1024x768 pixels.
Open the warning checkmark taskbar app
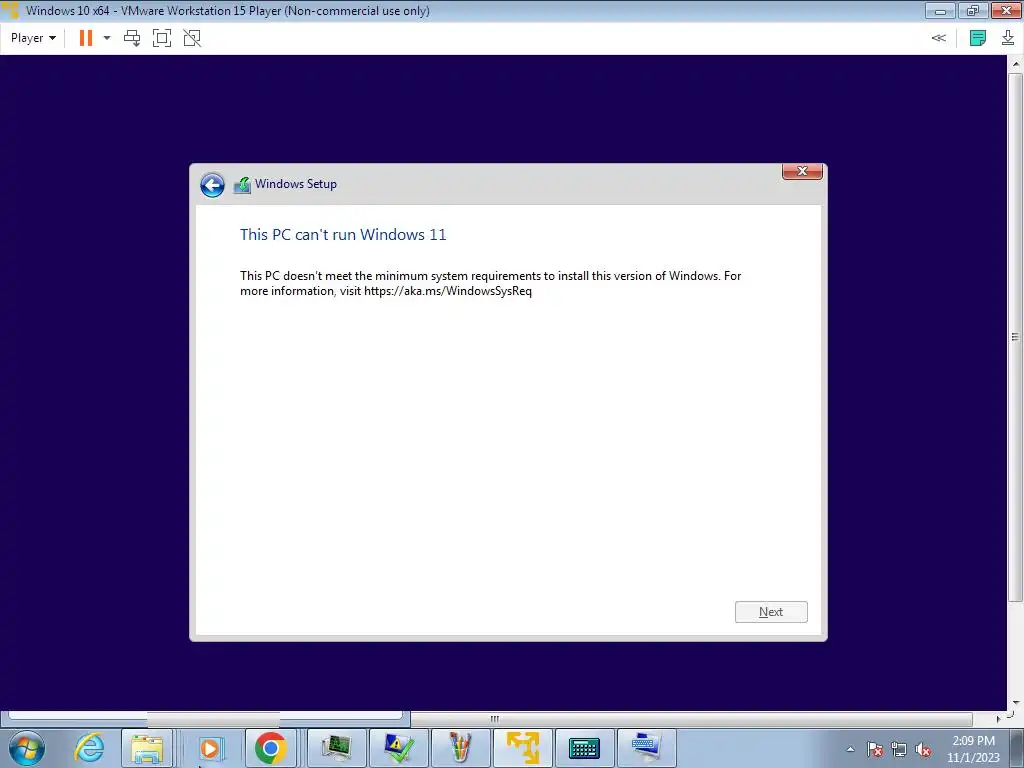[398, 748]
